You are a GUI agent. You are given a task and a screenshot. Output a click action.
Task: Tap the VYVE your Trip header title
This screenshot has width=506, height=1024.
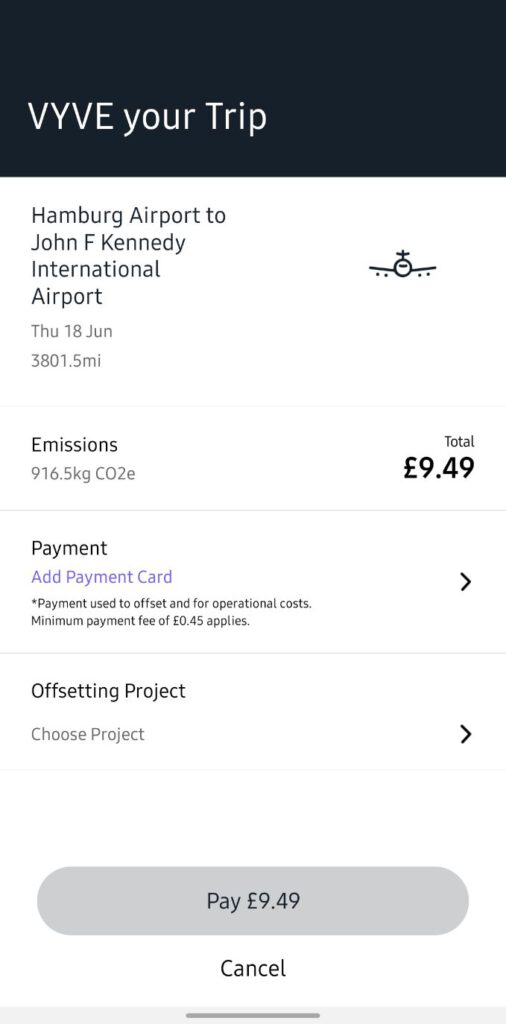click(148, 118)
